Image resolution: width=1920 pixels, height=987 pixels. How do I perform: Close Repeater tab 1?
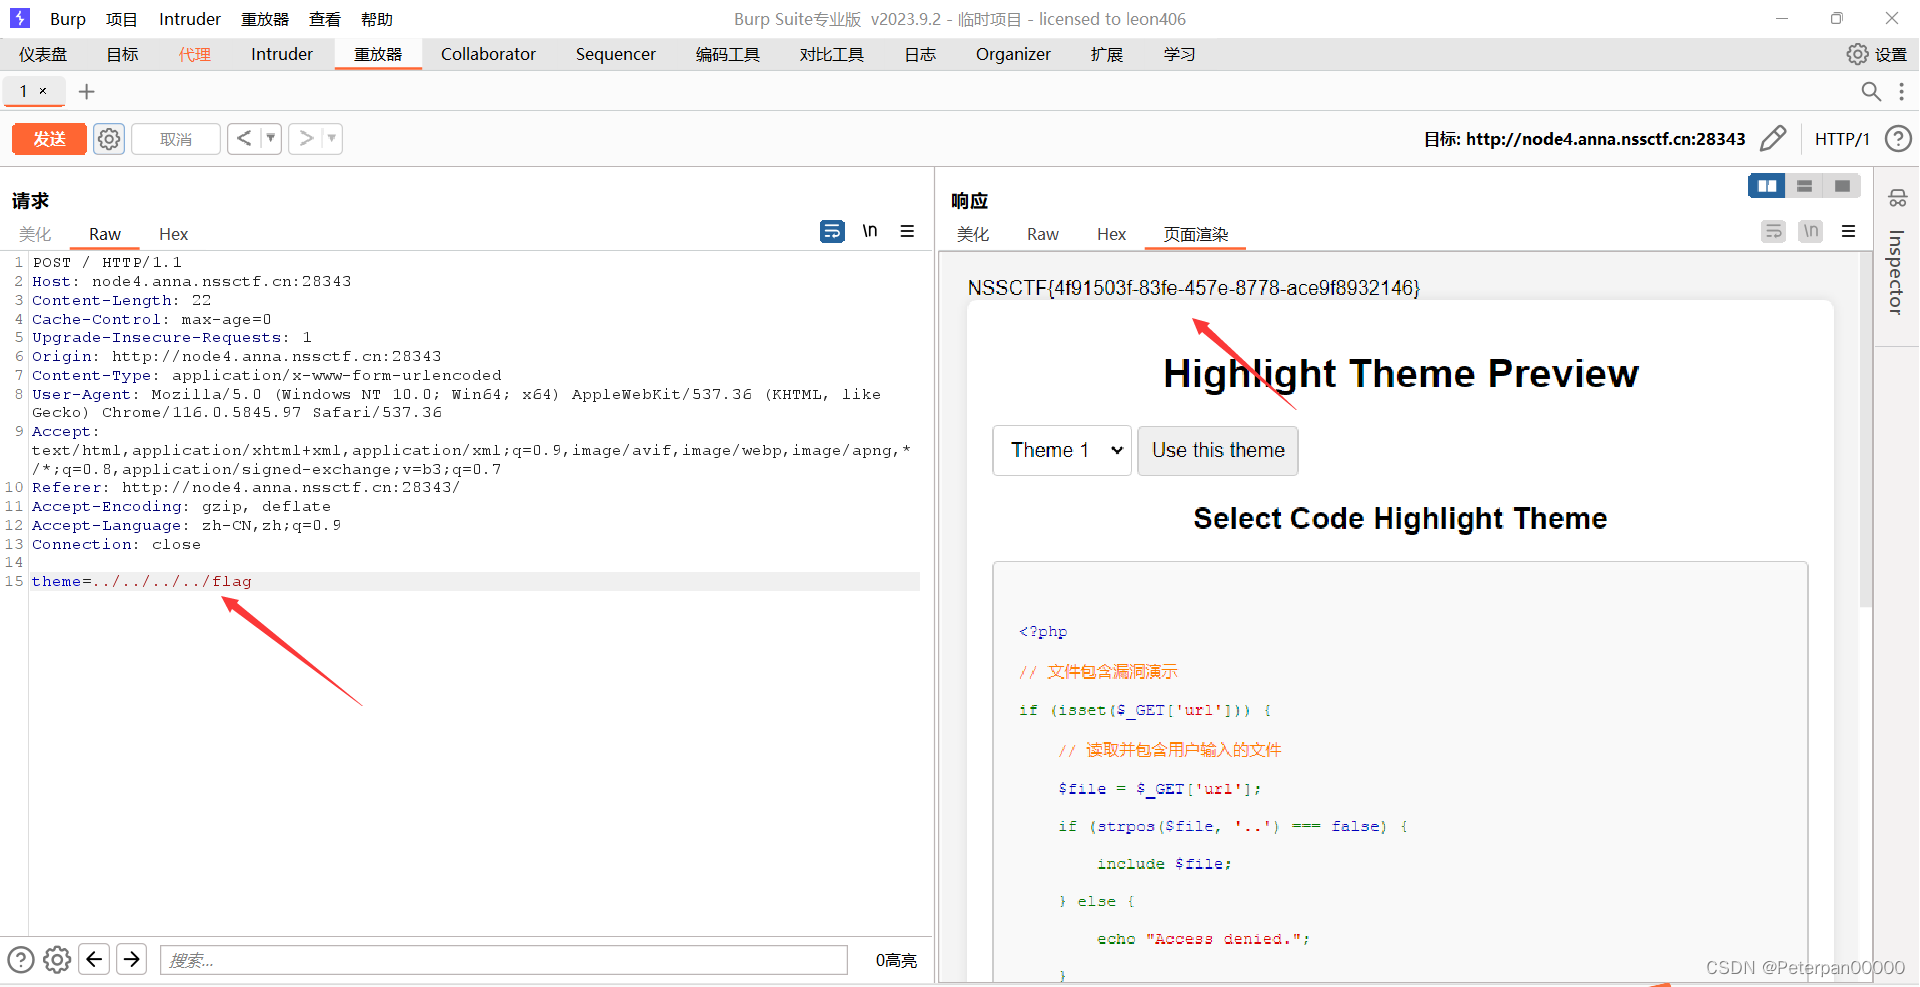coord(43,91)
